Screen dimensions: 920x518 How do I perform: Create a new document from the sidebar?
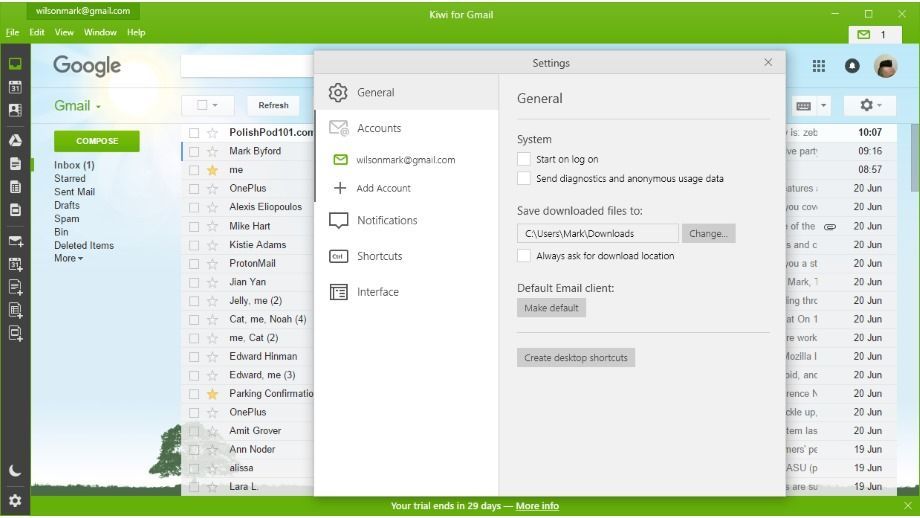[15, 287]
